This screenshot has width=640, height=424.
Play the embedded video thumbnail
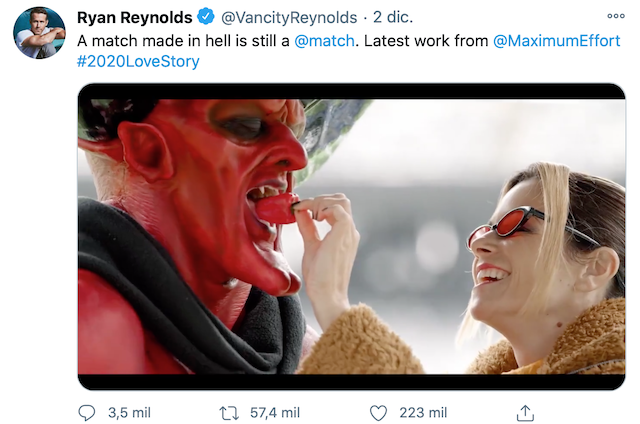pos(351,236)
